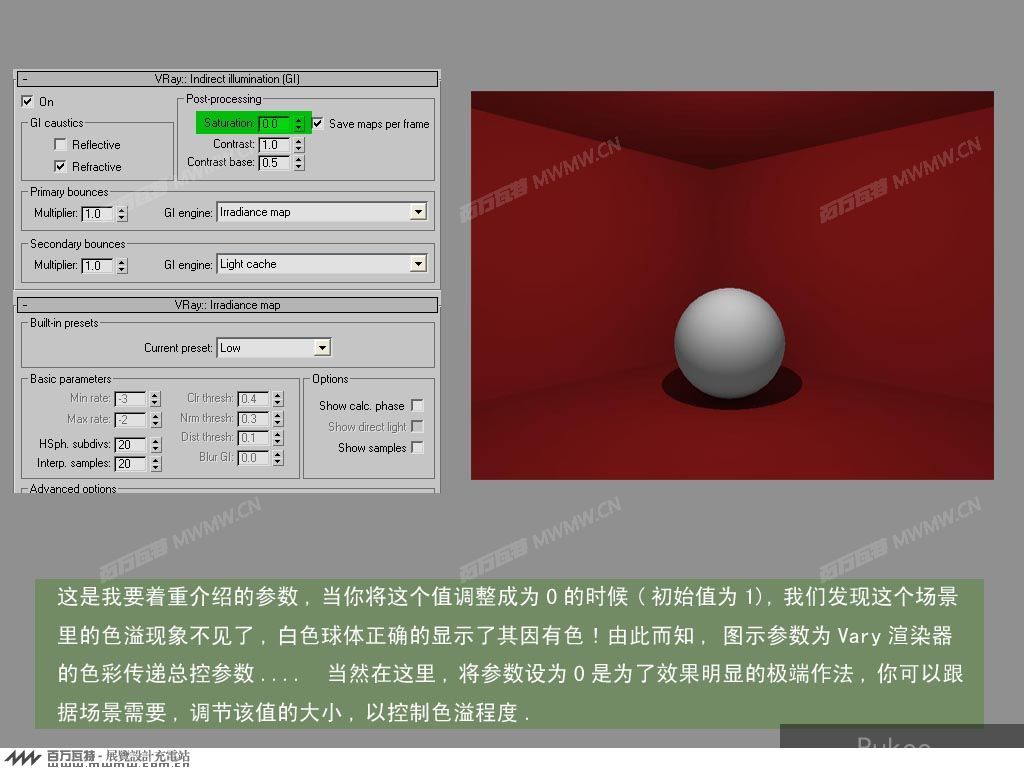Click the Contrast base value field
Screen dimensions: 1024x768
pyautogui.click(x=275, y=163)
